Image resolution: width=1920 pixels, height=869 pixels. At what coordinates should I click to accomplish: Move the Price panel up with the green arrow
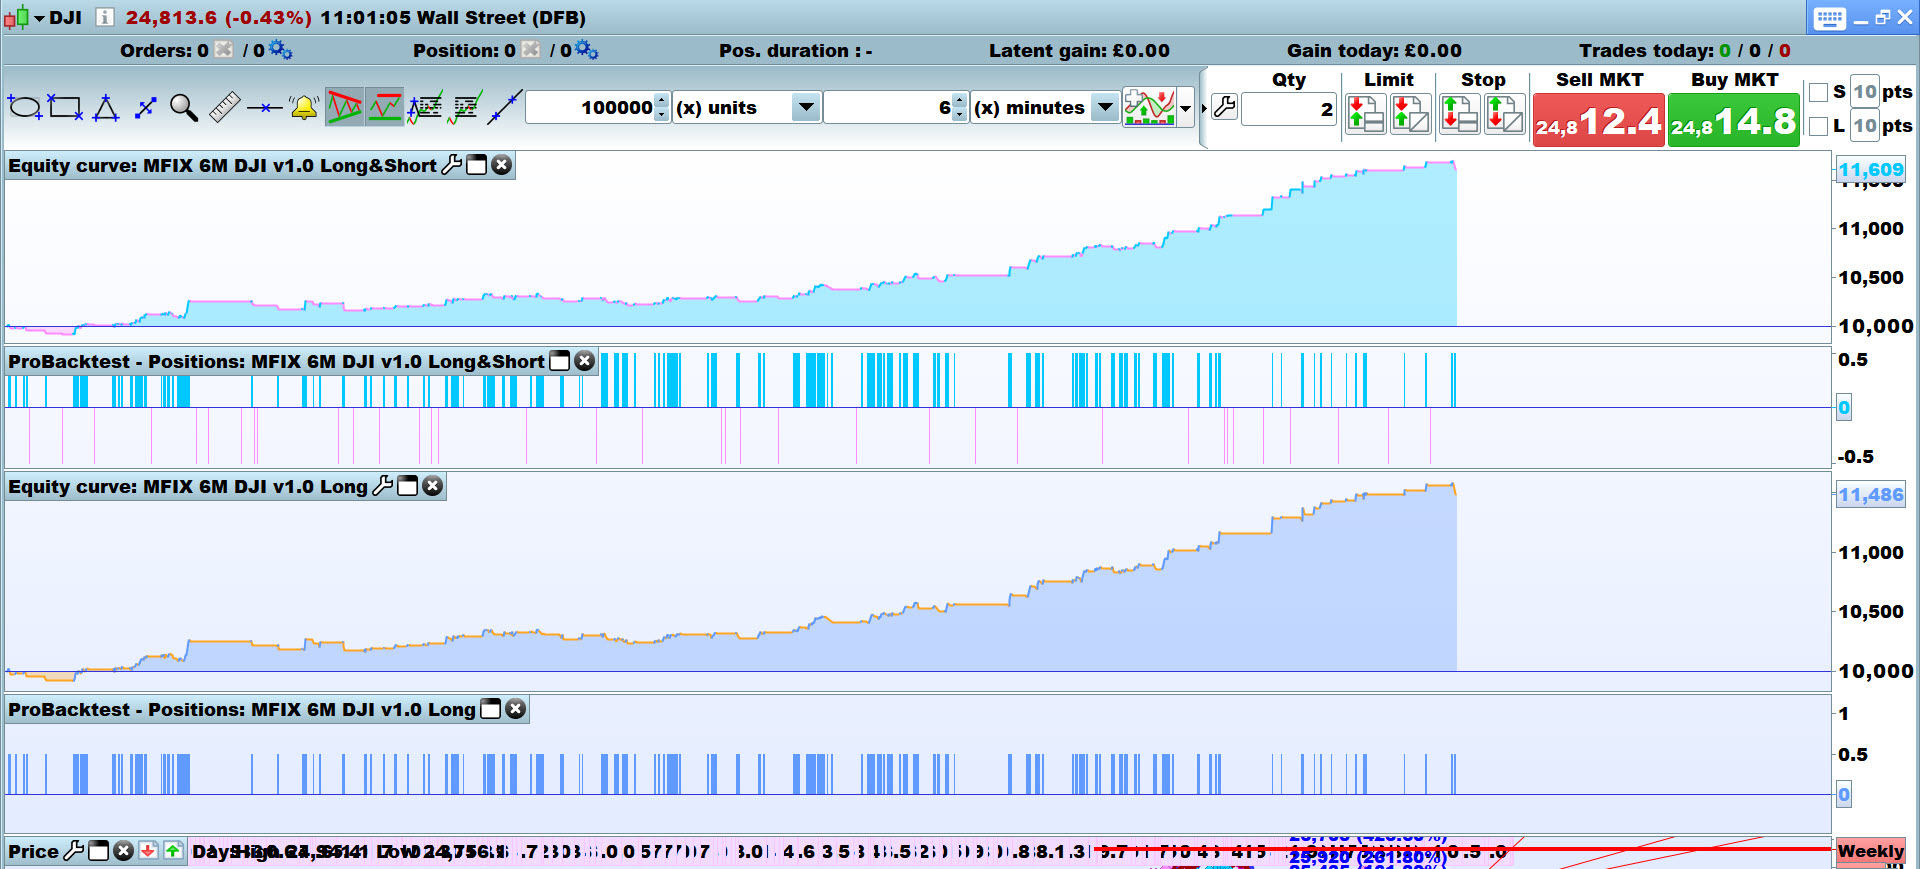coord(174,851)
